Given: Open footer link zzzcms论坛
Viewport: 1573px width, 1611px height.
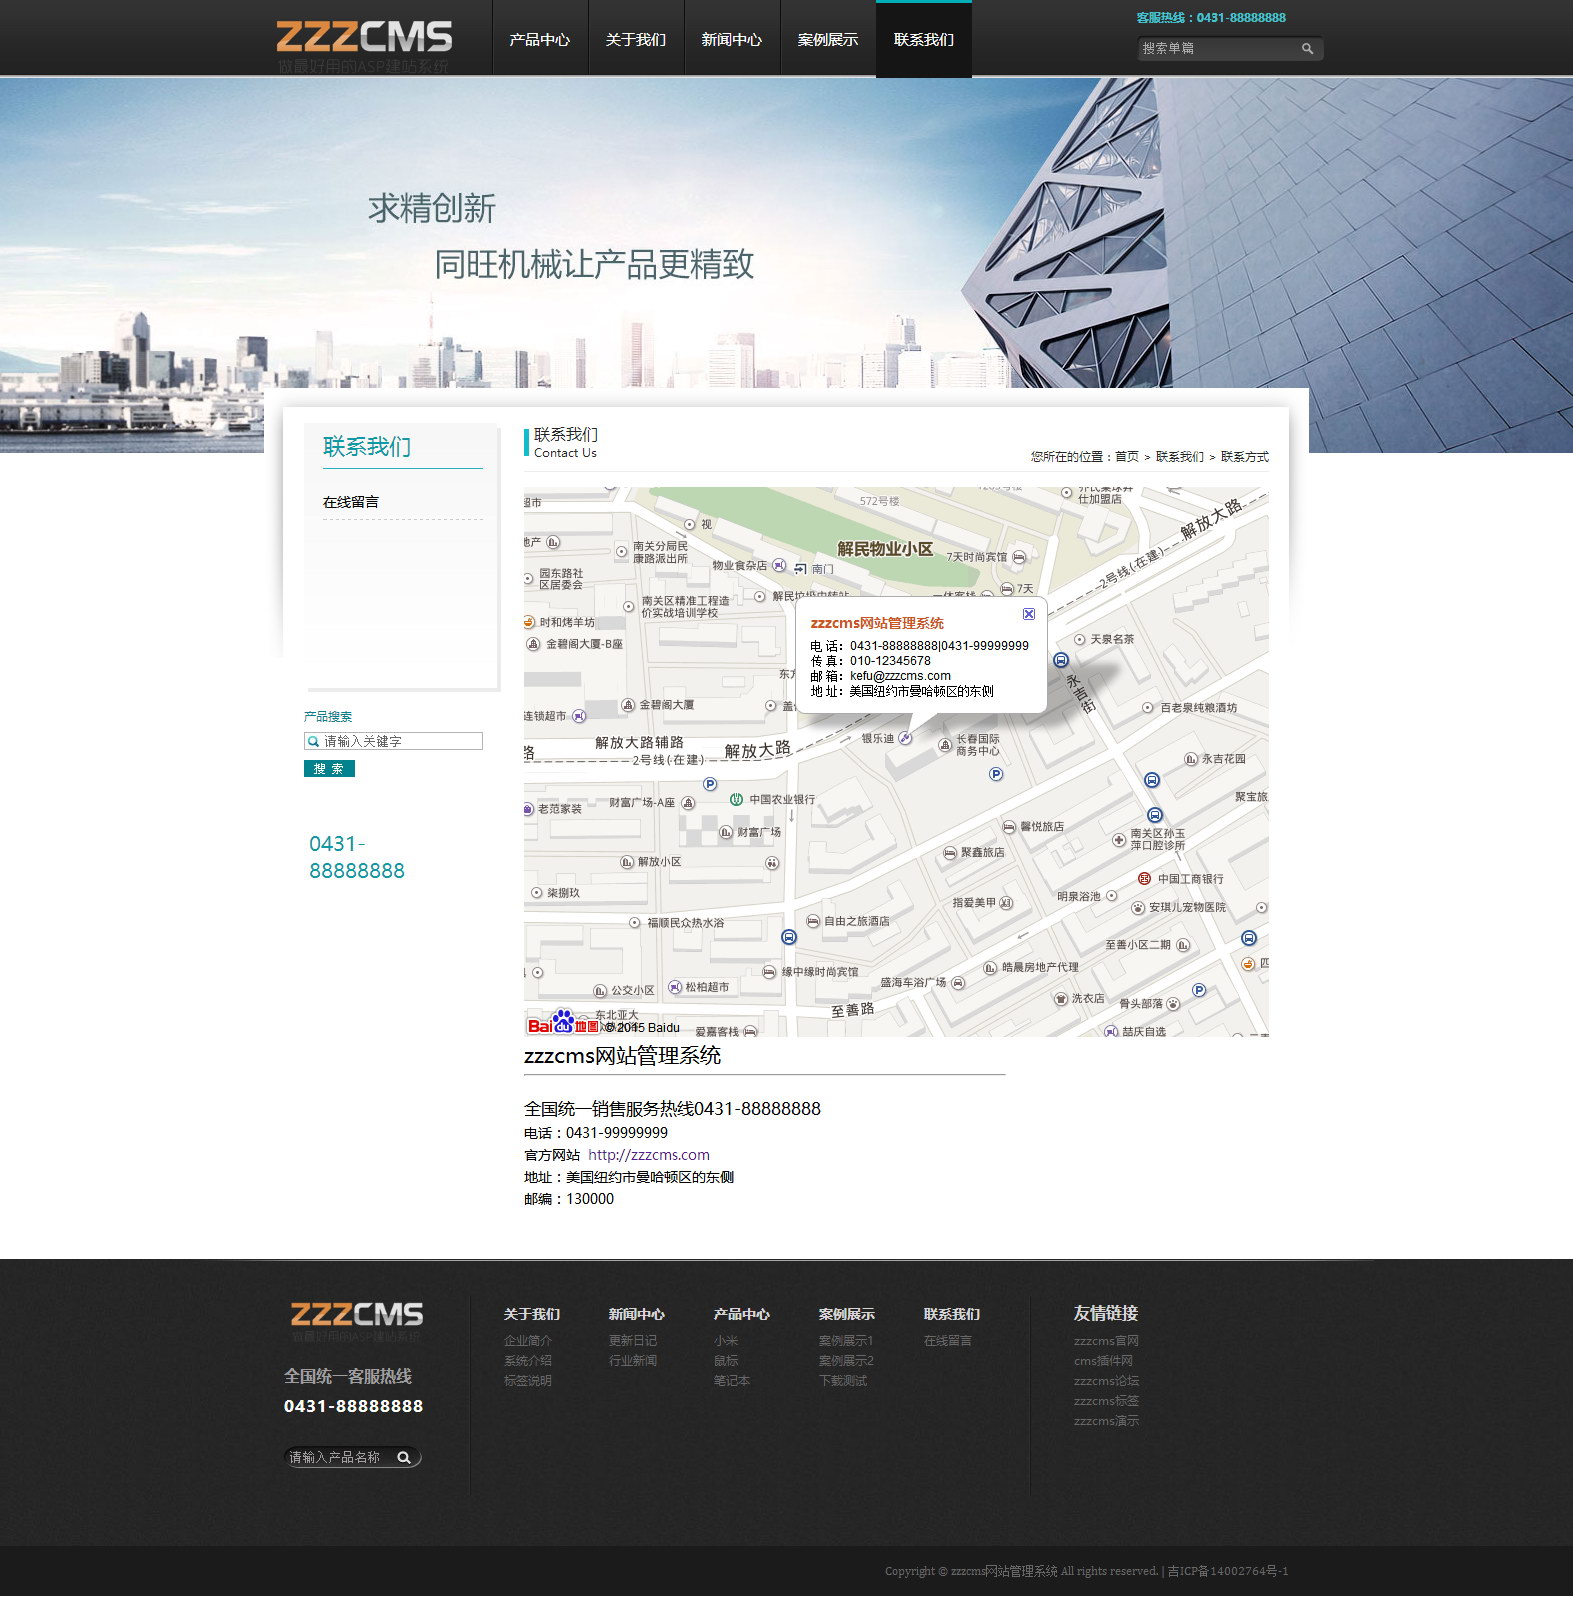Looking at the screenshot, I should [1106, 1381].
